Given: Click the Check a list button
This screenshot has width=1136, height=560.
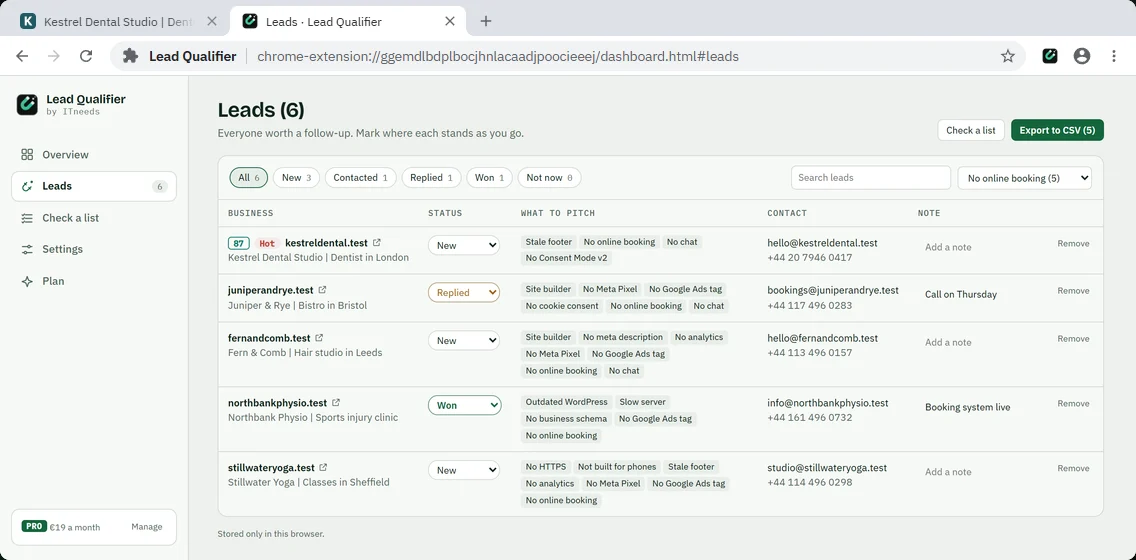Looking at the screenshot, I should coord(971,130).
